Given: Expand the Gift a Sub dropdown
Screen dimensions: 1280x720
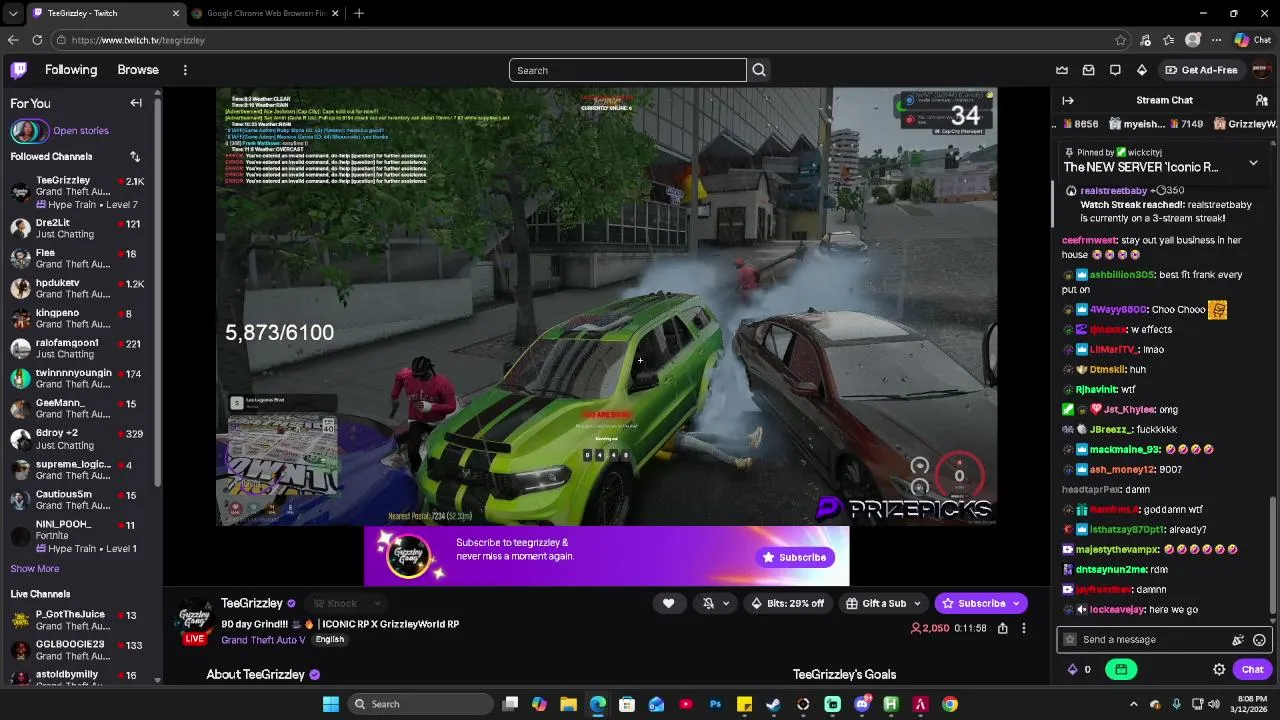Looking at the screenshot, I should (x=917, y=603).
